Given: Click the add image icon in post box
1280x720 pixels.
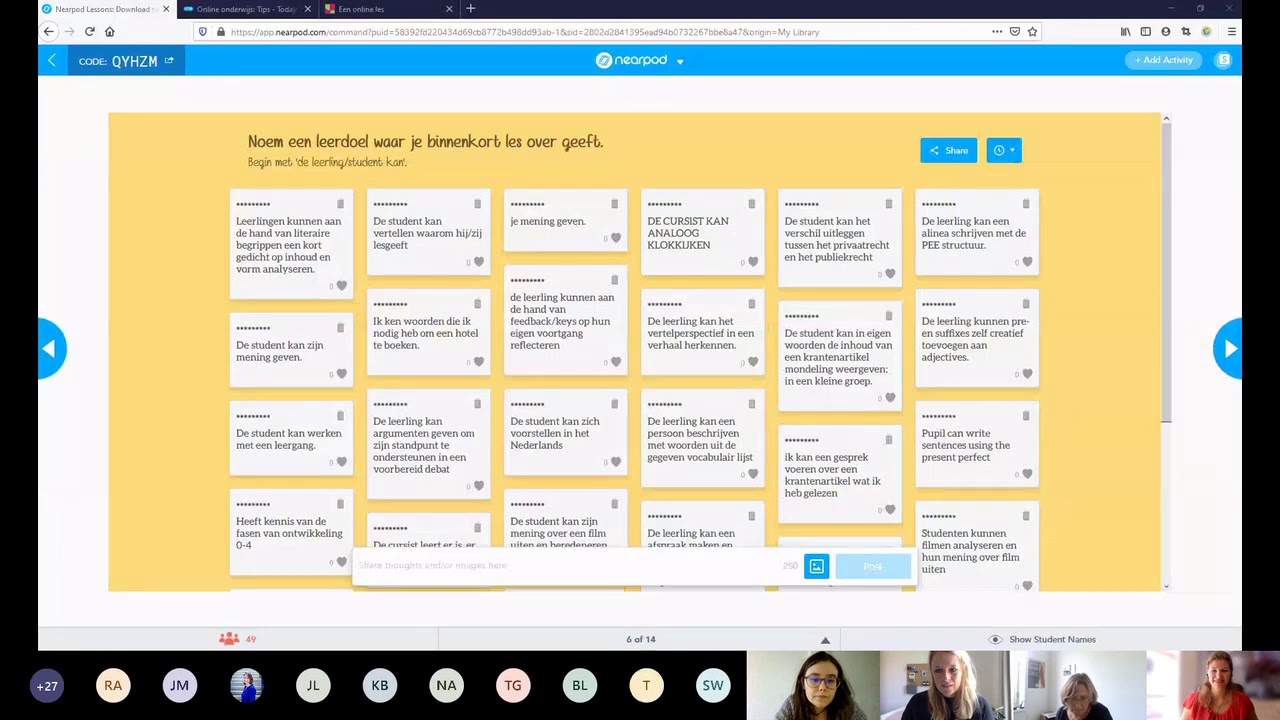Looking at the screenshot, I should 817,567.
